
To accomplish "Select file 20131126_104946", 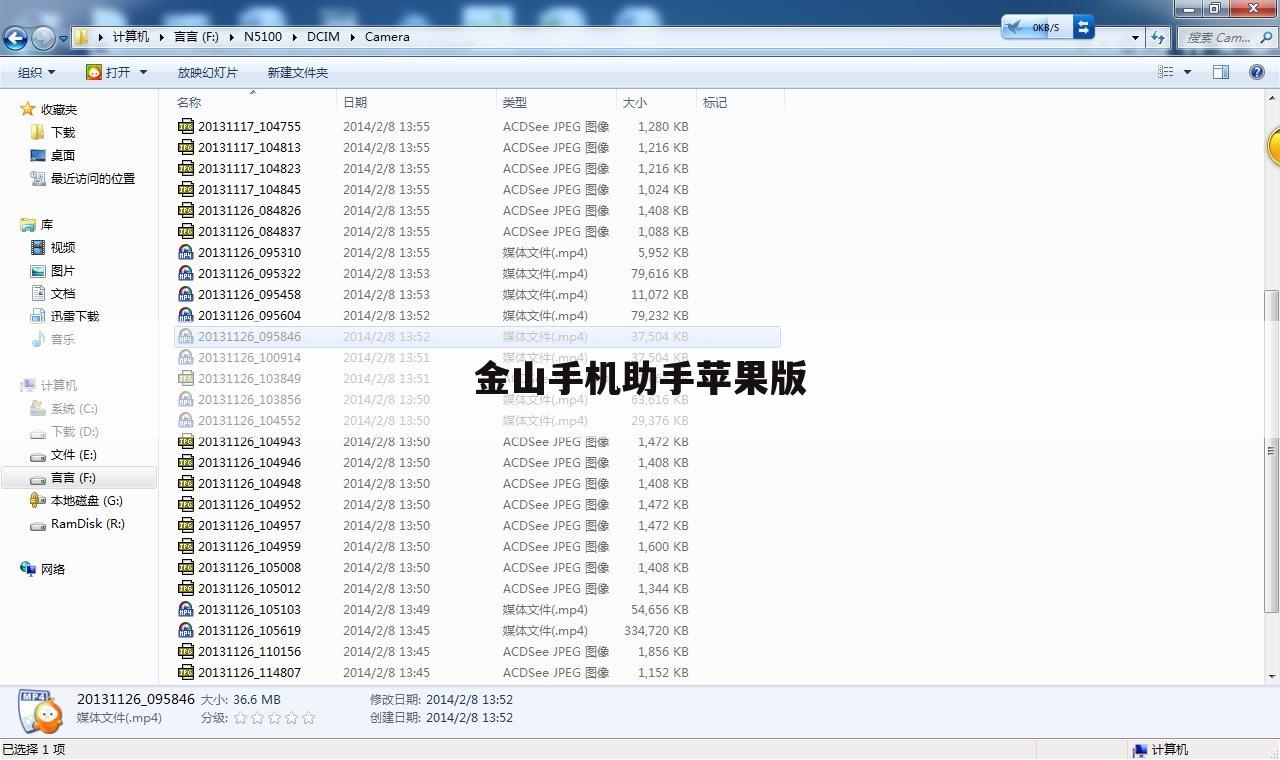I will [249, 462].
